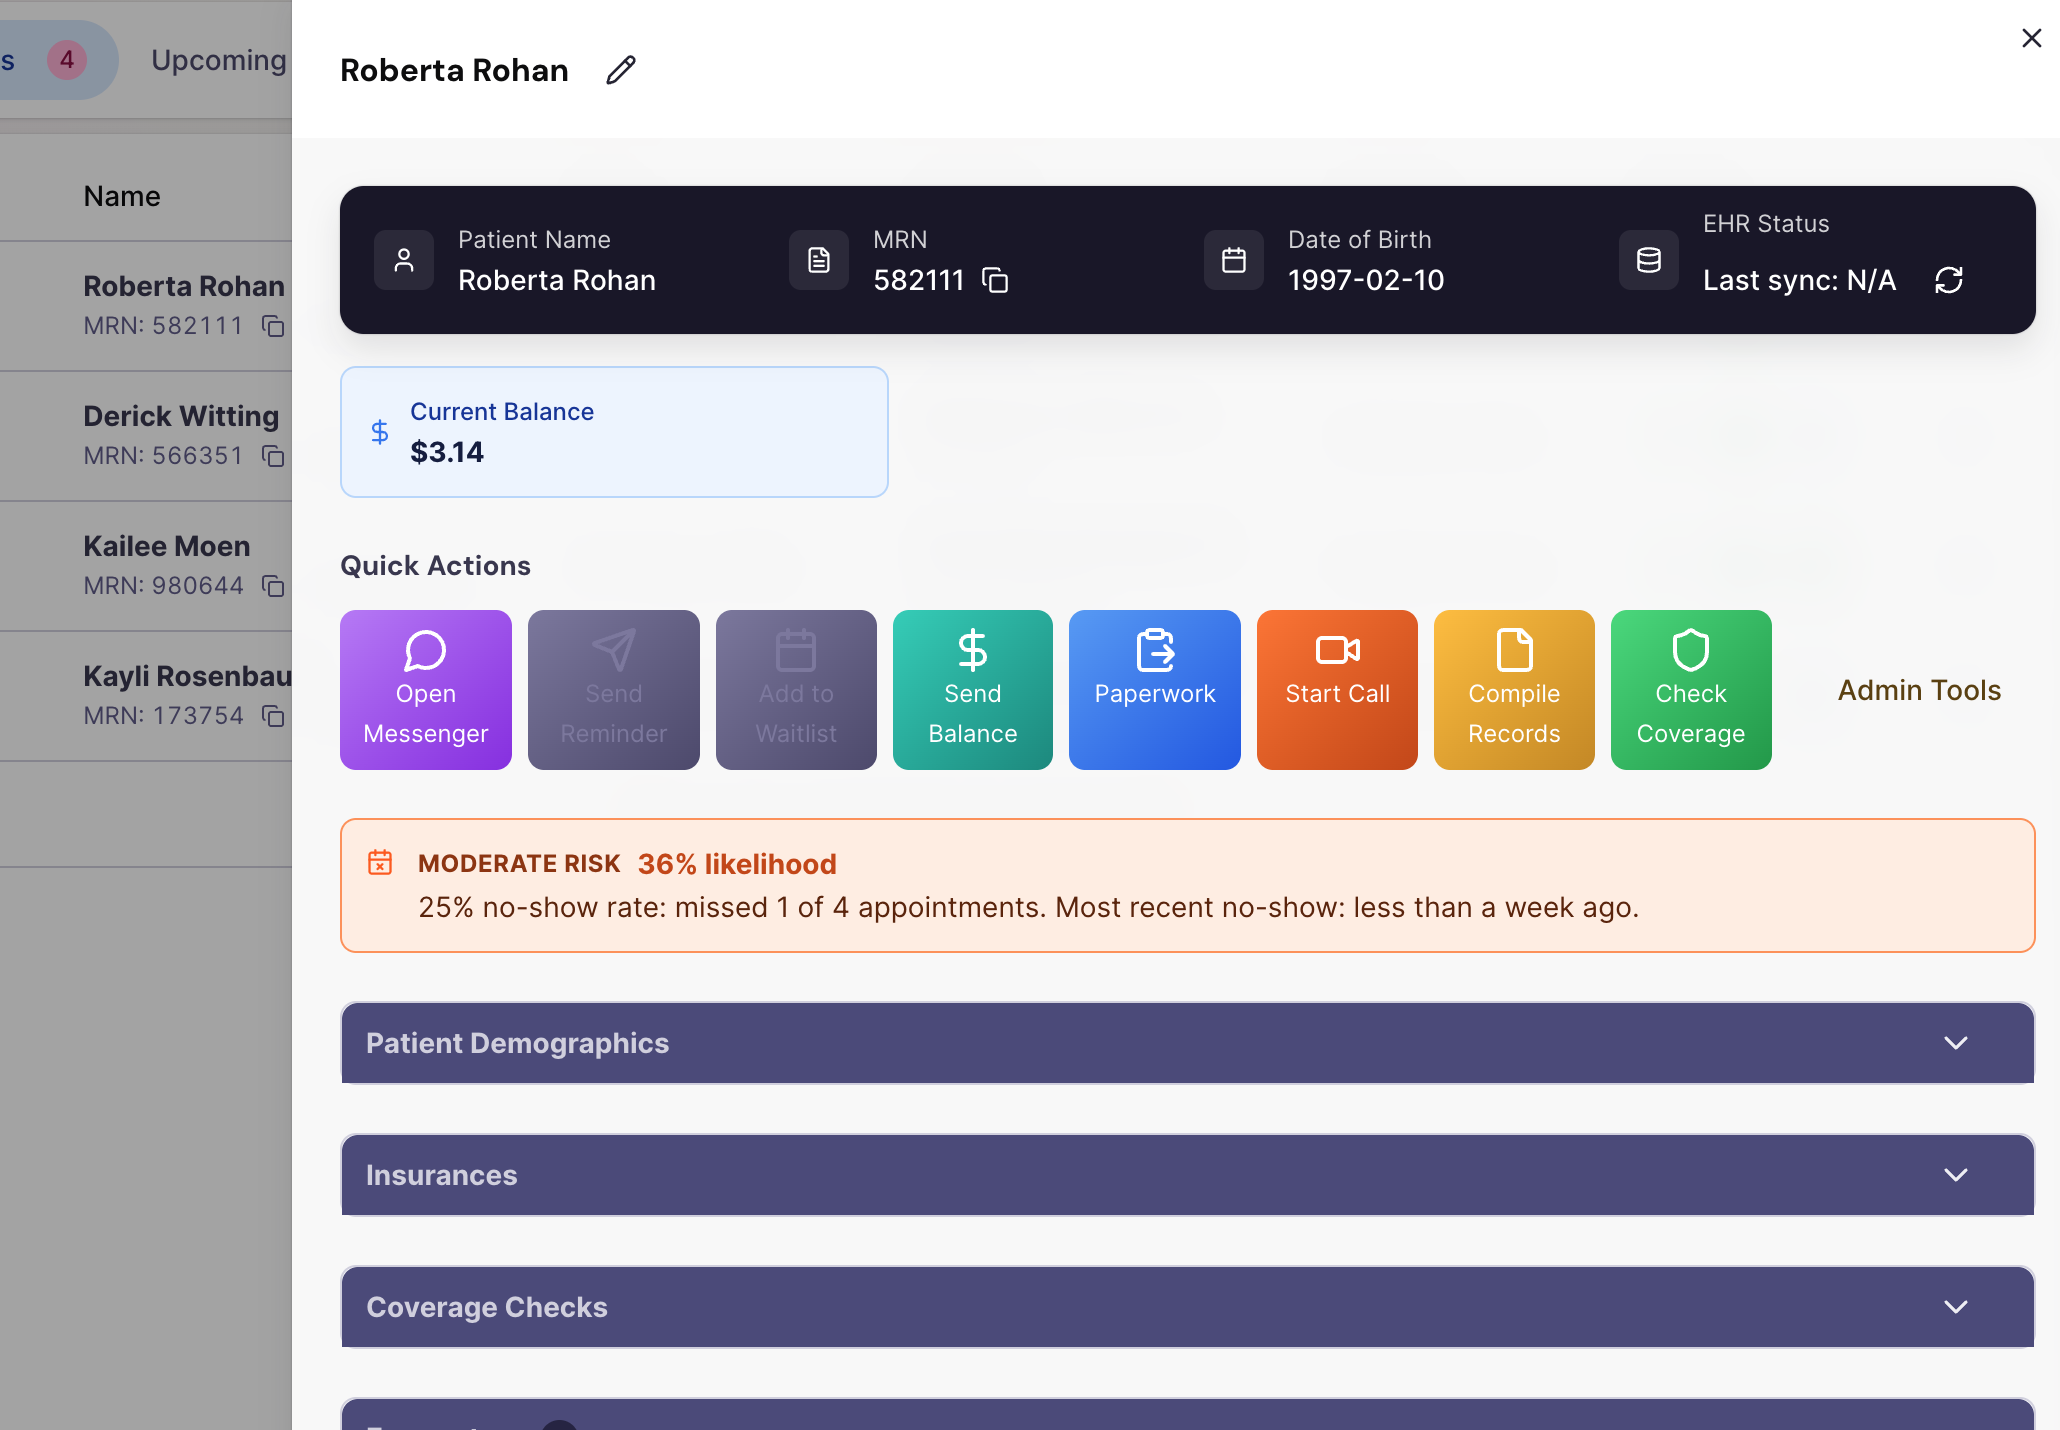Screen dimensions: 2060x1430
Task: Click the Send Reminder action
Action: pos(613,690)
